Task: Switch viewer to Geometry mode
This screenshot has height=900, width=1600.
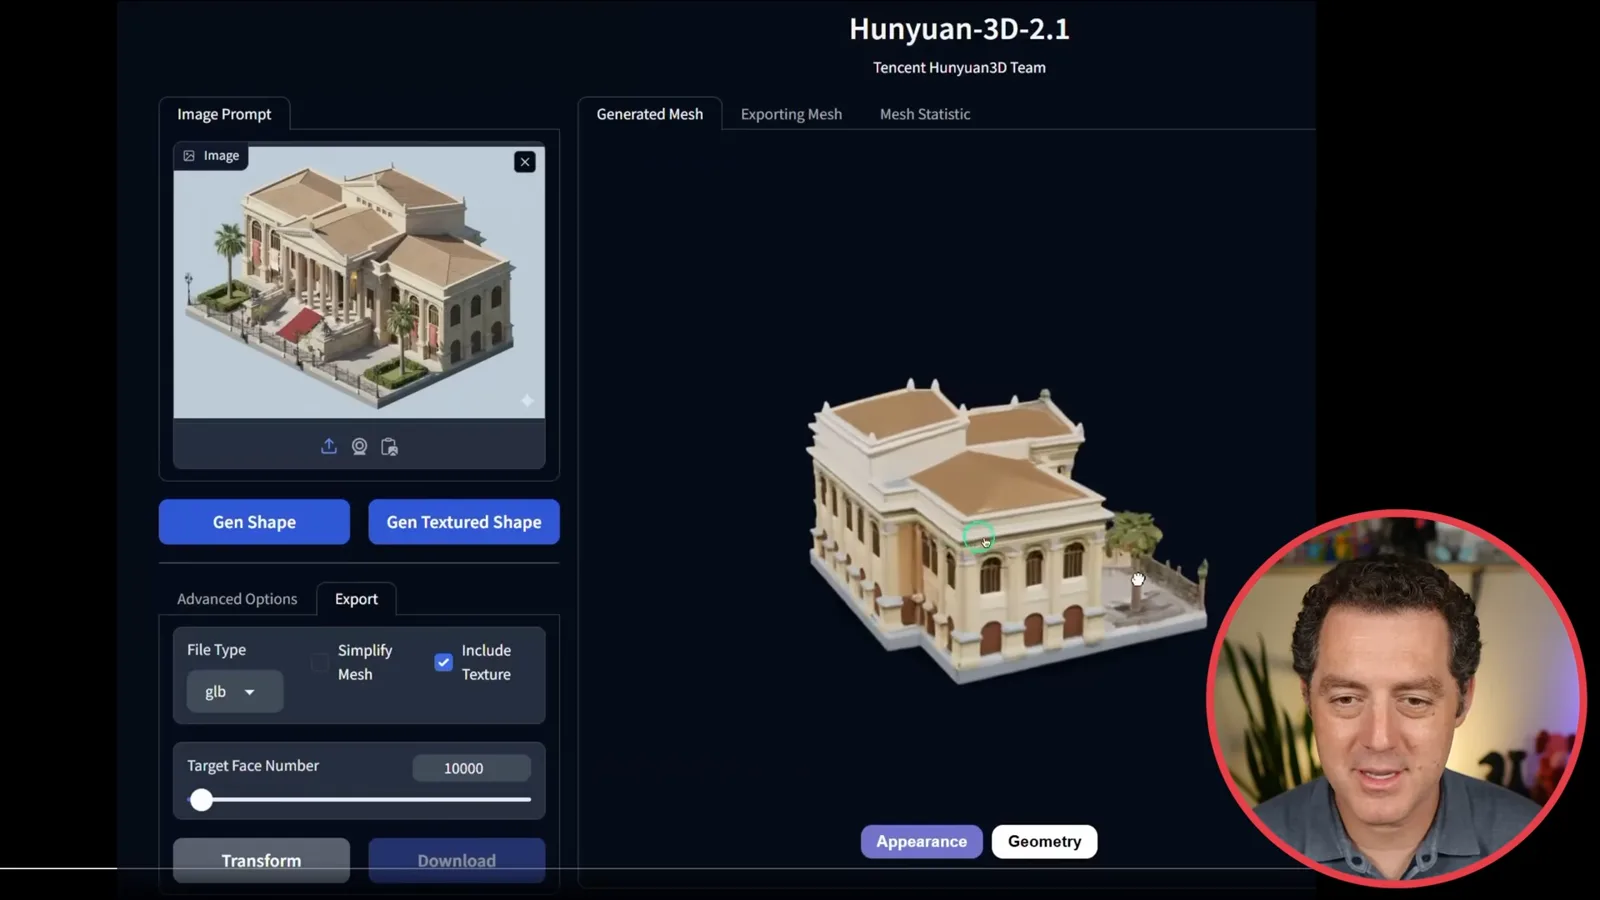Action: pyautogui.click(x=1044, y=842)
